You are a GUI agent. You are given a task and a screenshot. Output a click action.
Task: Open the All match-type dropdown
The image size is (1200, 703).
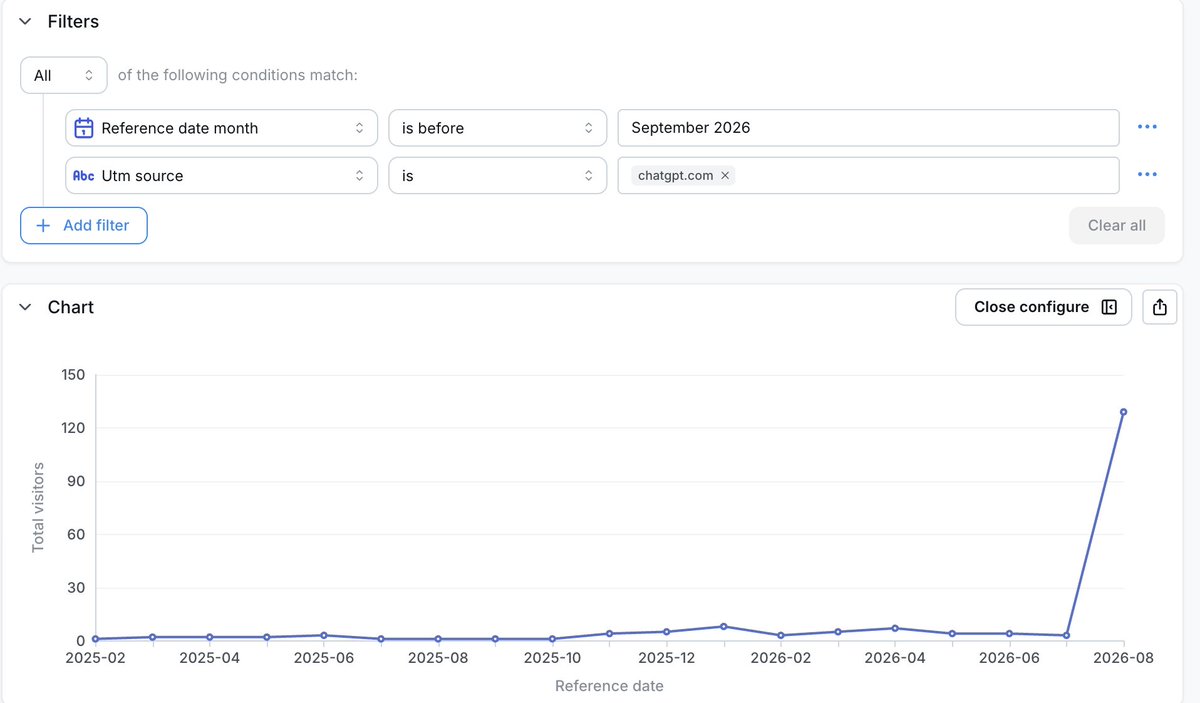64,75
